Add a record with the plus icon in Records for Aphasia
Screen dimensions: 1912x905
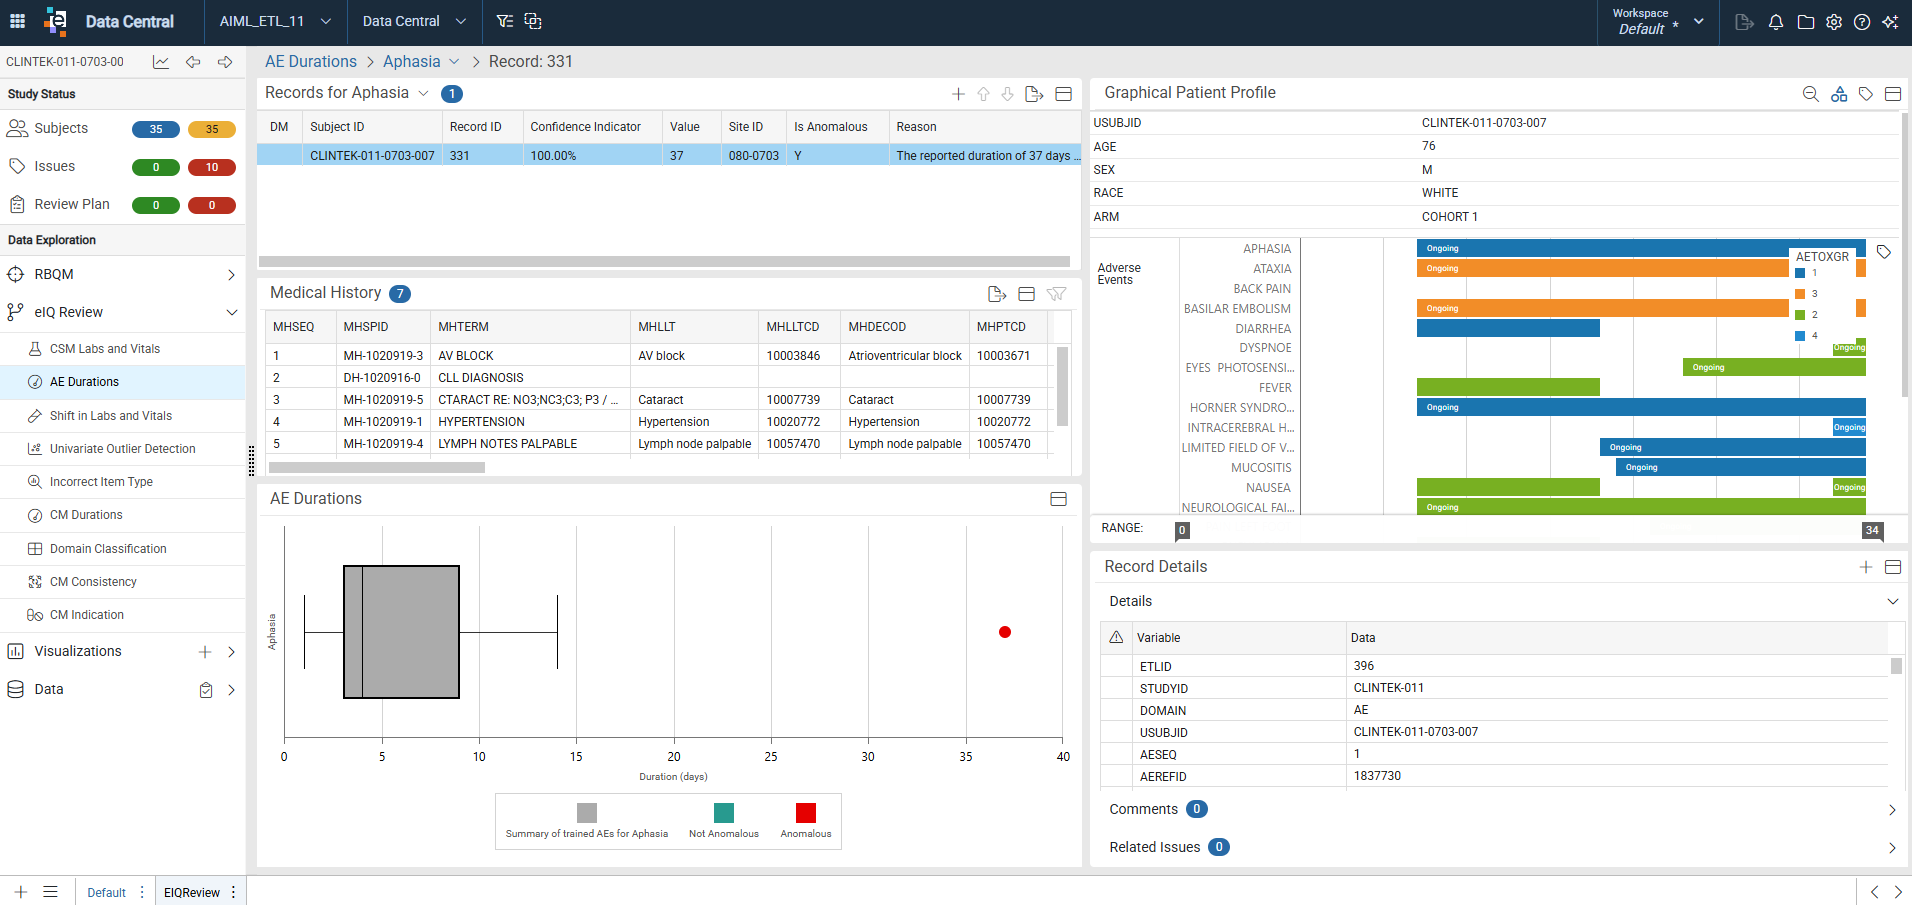click(958, 94)
